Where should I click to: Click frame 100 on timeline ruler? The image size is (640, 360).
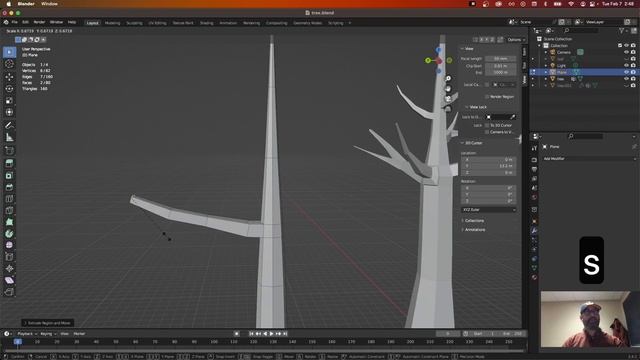[x=214, y=342]
